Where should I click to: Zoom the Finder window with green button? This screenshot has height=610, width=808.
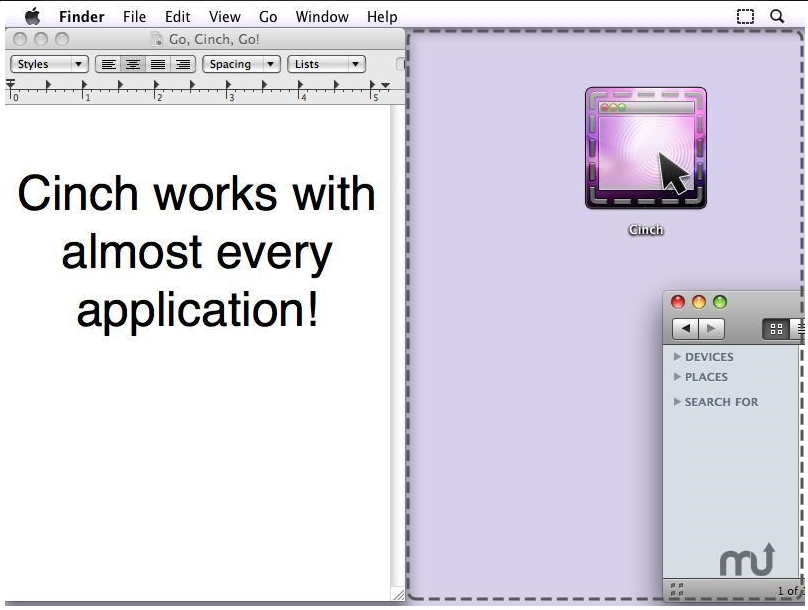(720, 302)
